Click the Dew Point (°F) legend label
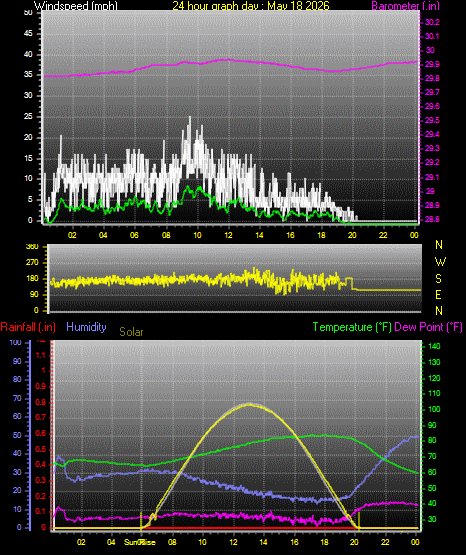 point(428,327)
